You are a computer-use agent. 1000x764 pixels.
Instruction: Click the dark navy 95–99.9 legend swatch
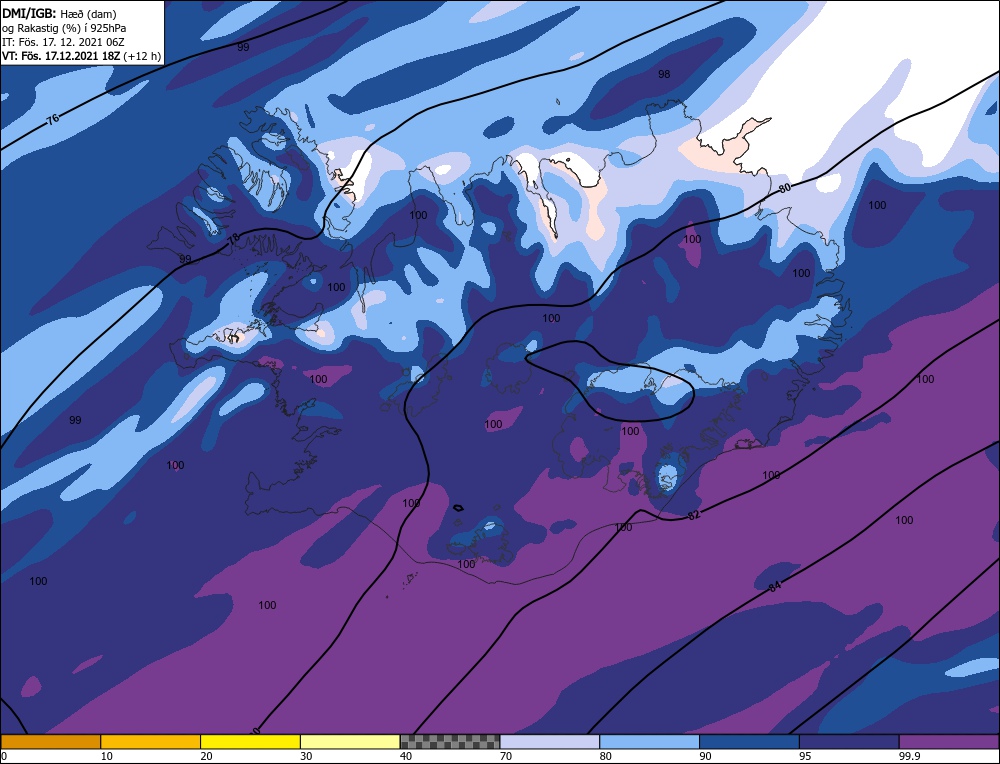849,741
